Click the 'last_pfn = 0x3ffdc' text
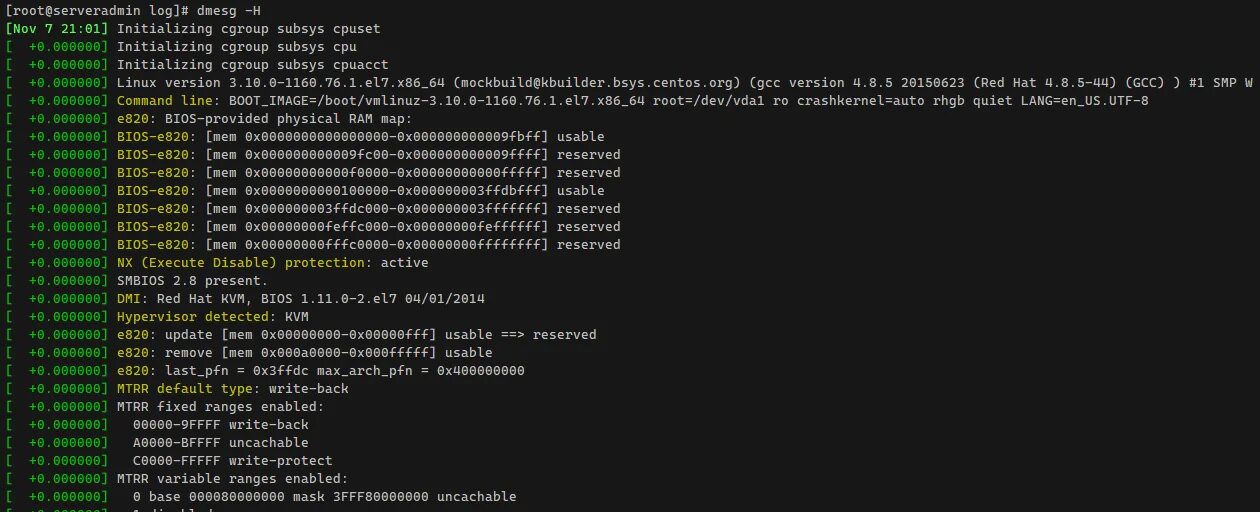The image size is (1260, 512). tap(236, 370)
